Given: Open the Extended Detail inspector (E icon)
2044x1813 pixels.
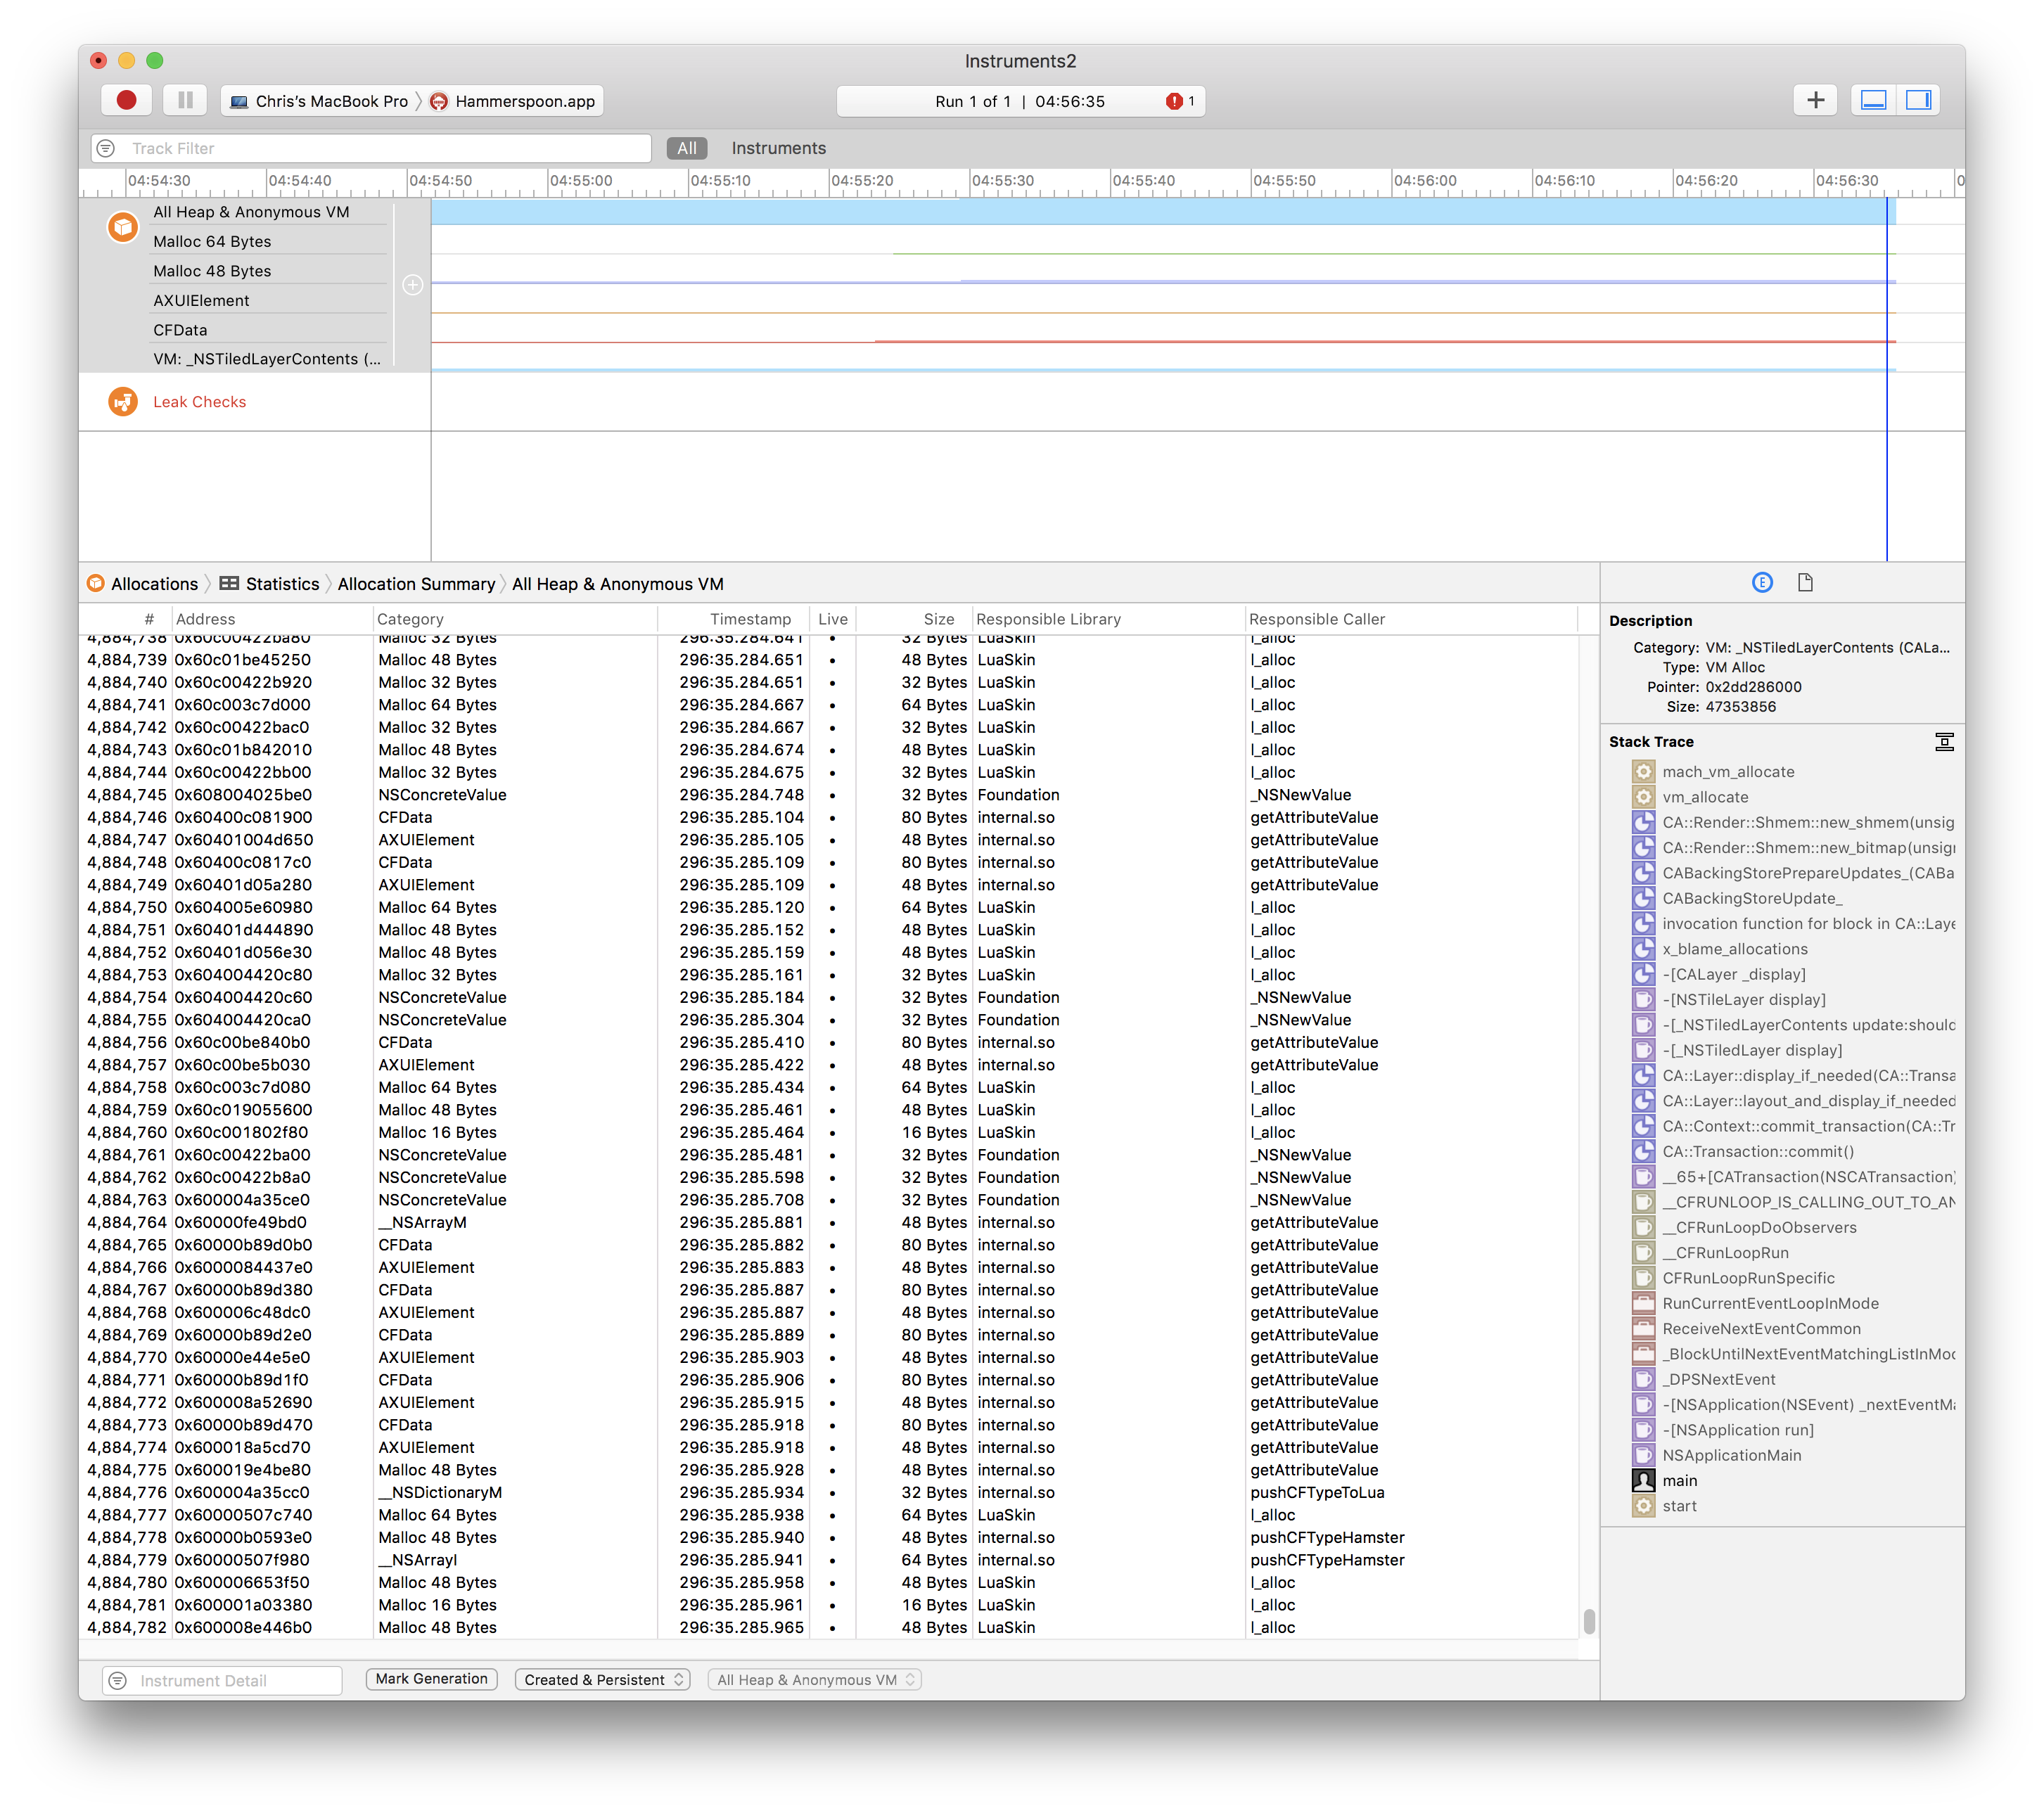Looking at the screenshot, I should [x=1762, y=582].
